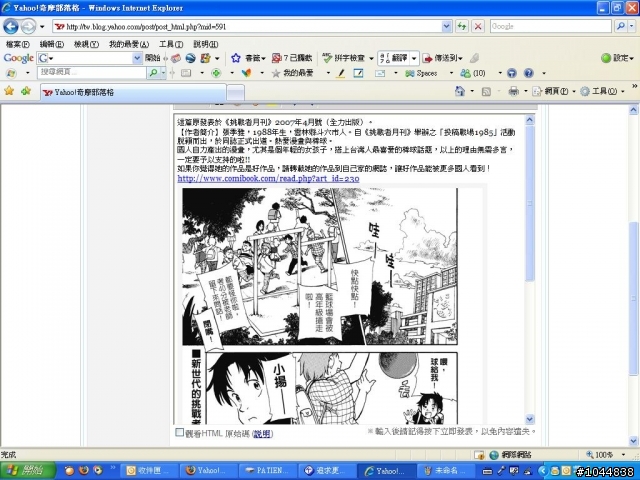Click the Refresh page icon
The image size is (640, 480).
coord(462,27)
